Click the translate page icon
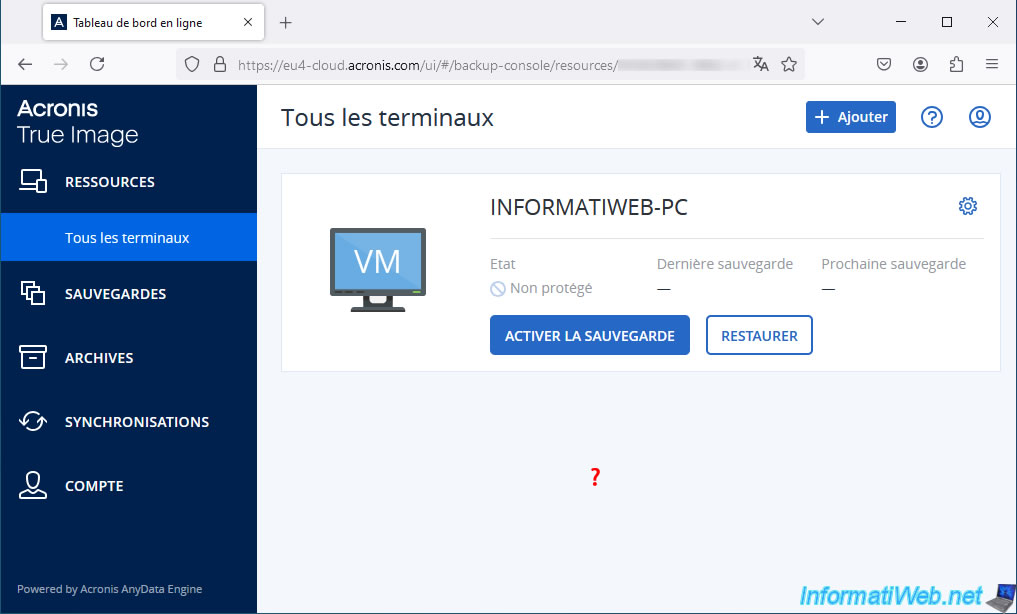 (761, 64)
